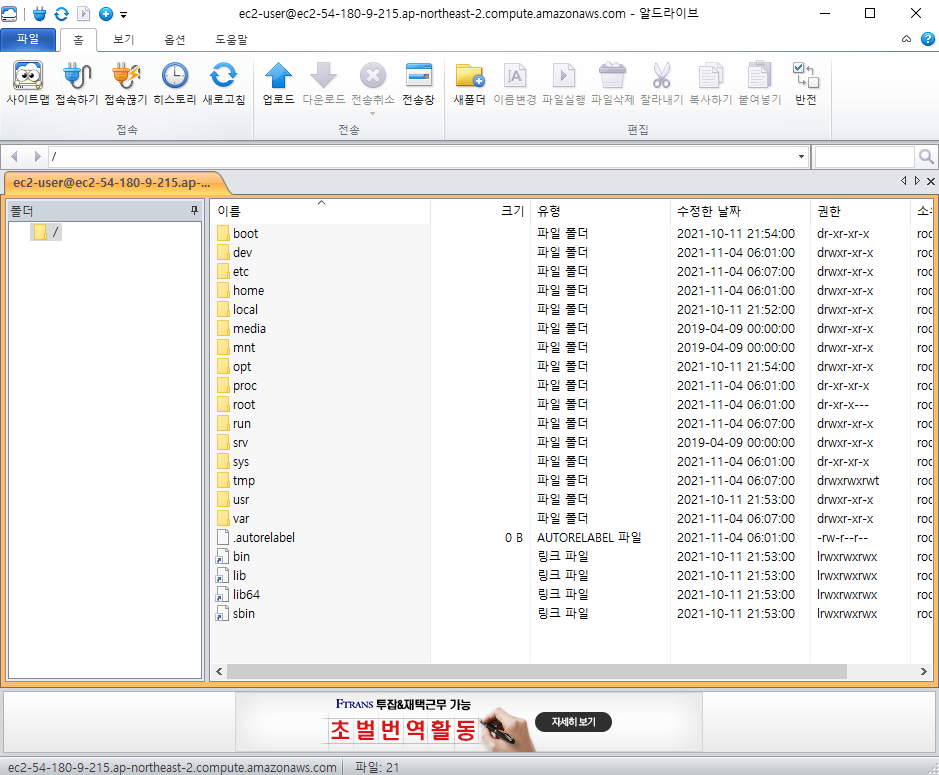Sort by the 수정한 날짜 column header
This screenshot has height=775, width=939.
(x=740, y=211)
